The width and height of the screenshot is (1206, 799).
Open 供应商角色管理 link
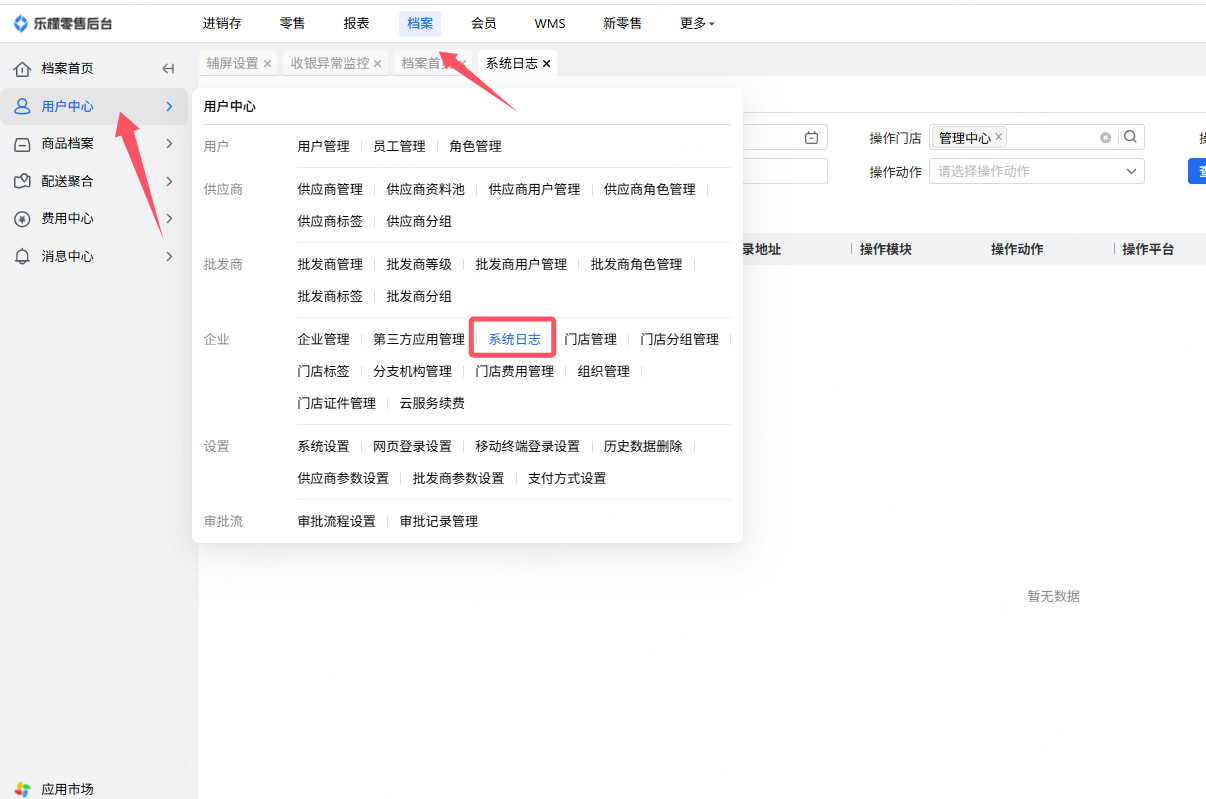[x=650, y=189]
